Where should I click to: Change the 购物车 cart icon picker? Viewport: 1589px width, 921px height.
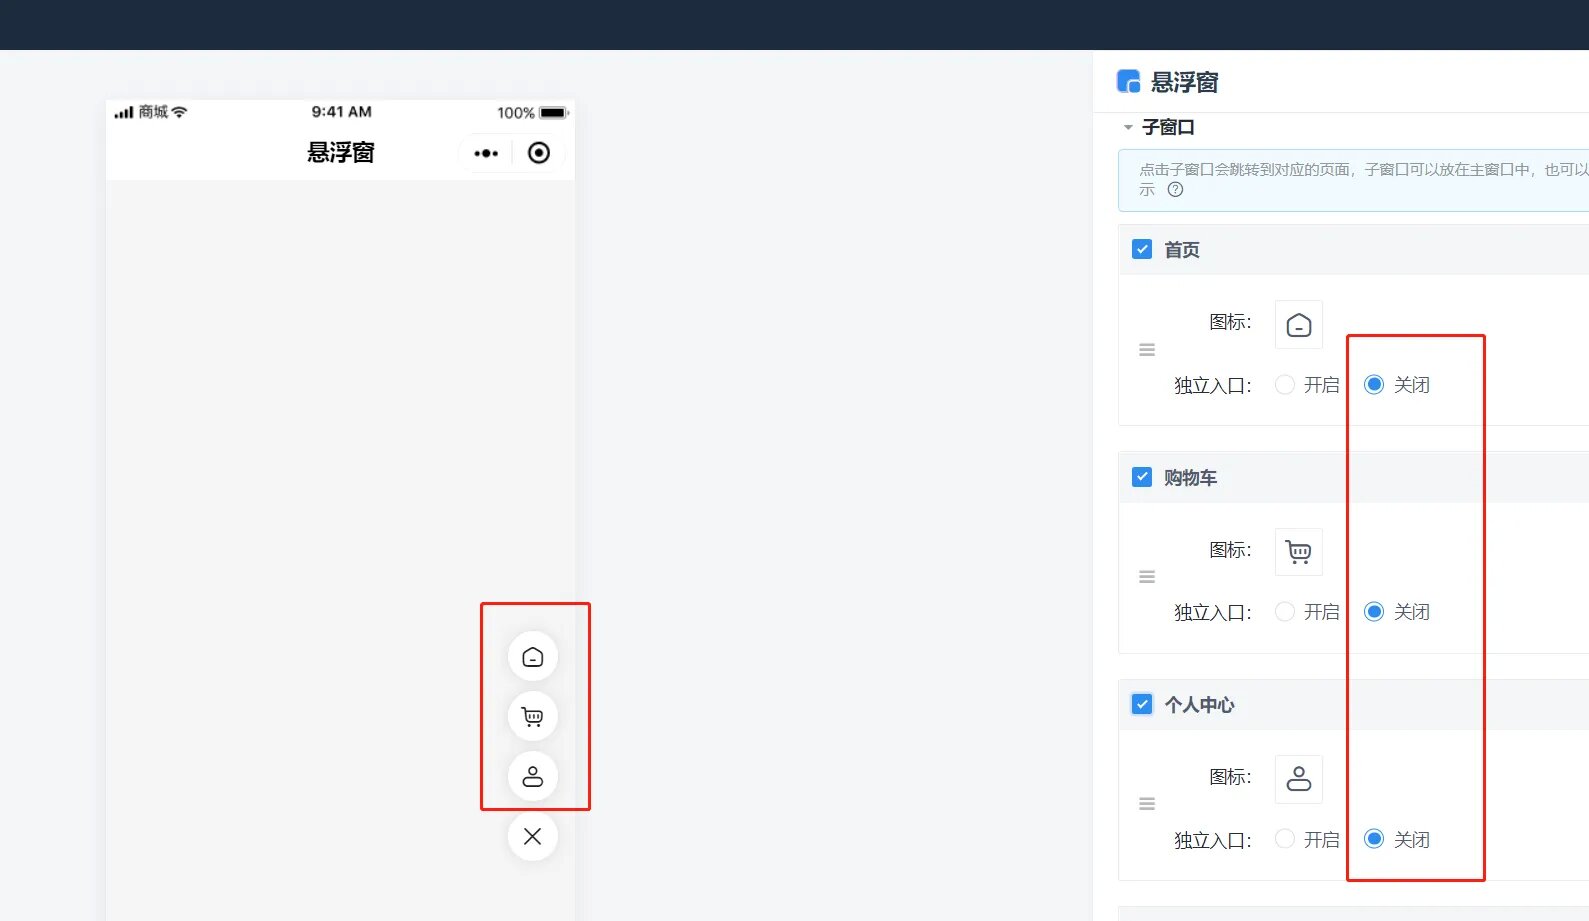[x=1298, y=552]
